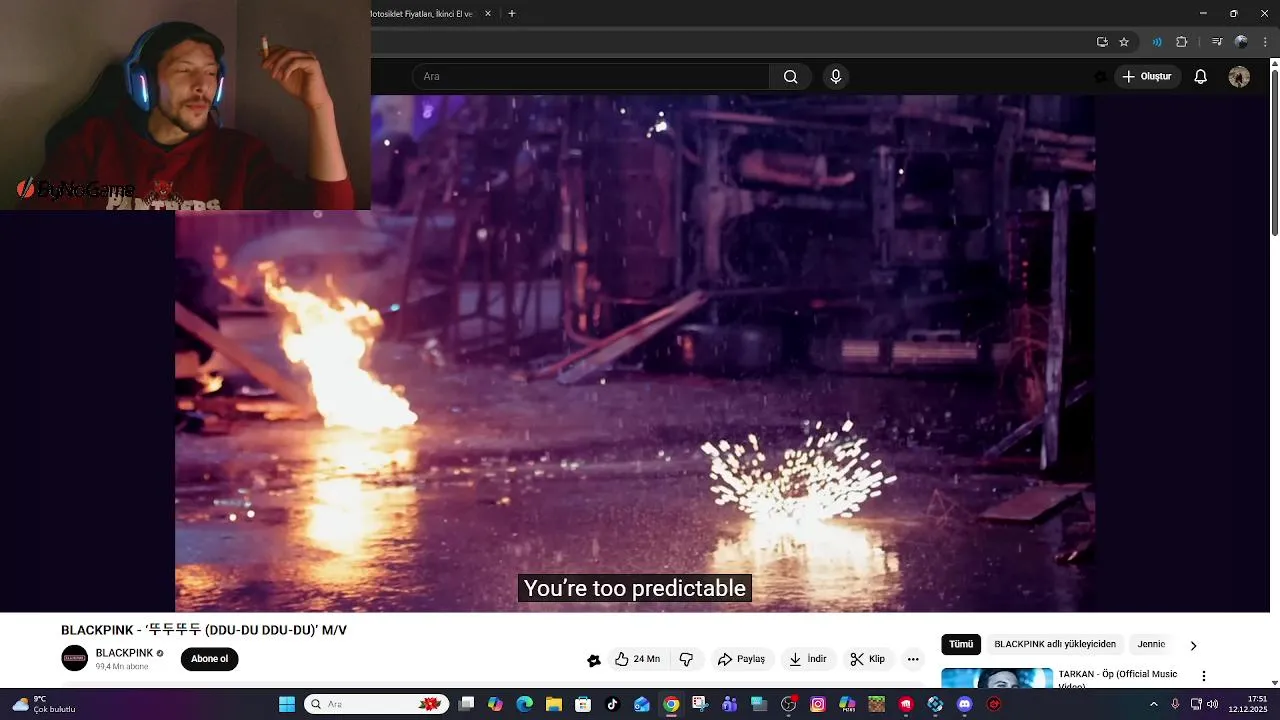The image size is (1280, 720).
Task: Open the YouTube account avatar menu
Action: 1239,77
